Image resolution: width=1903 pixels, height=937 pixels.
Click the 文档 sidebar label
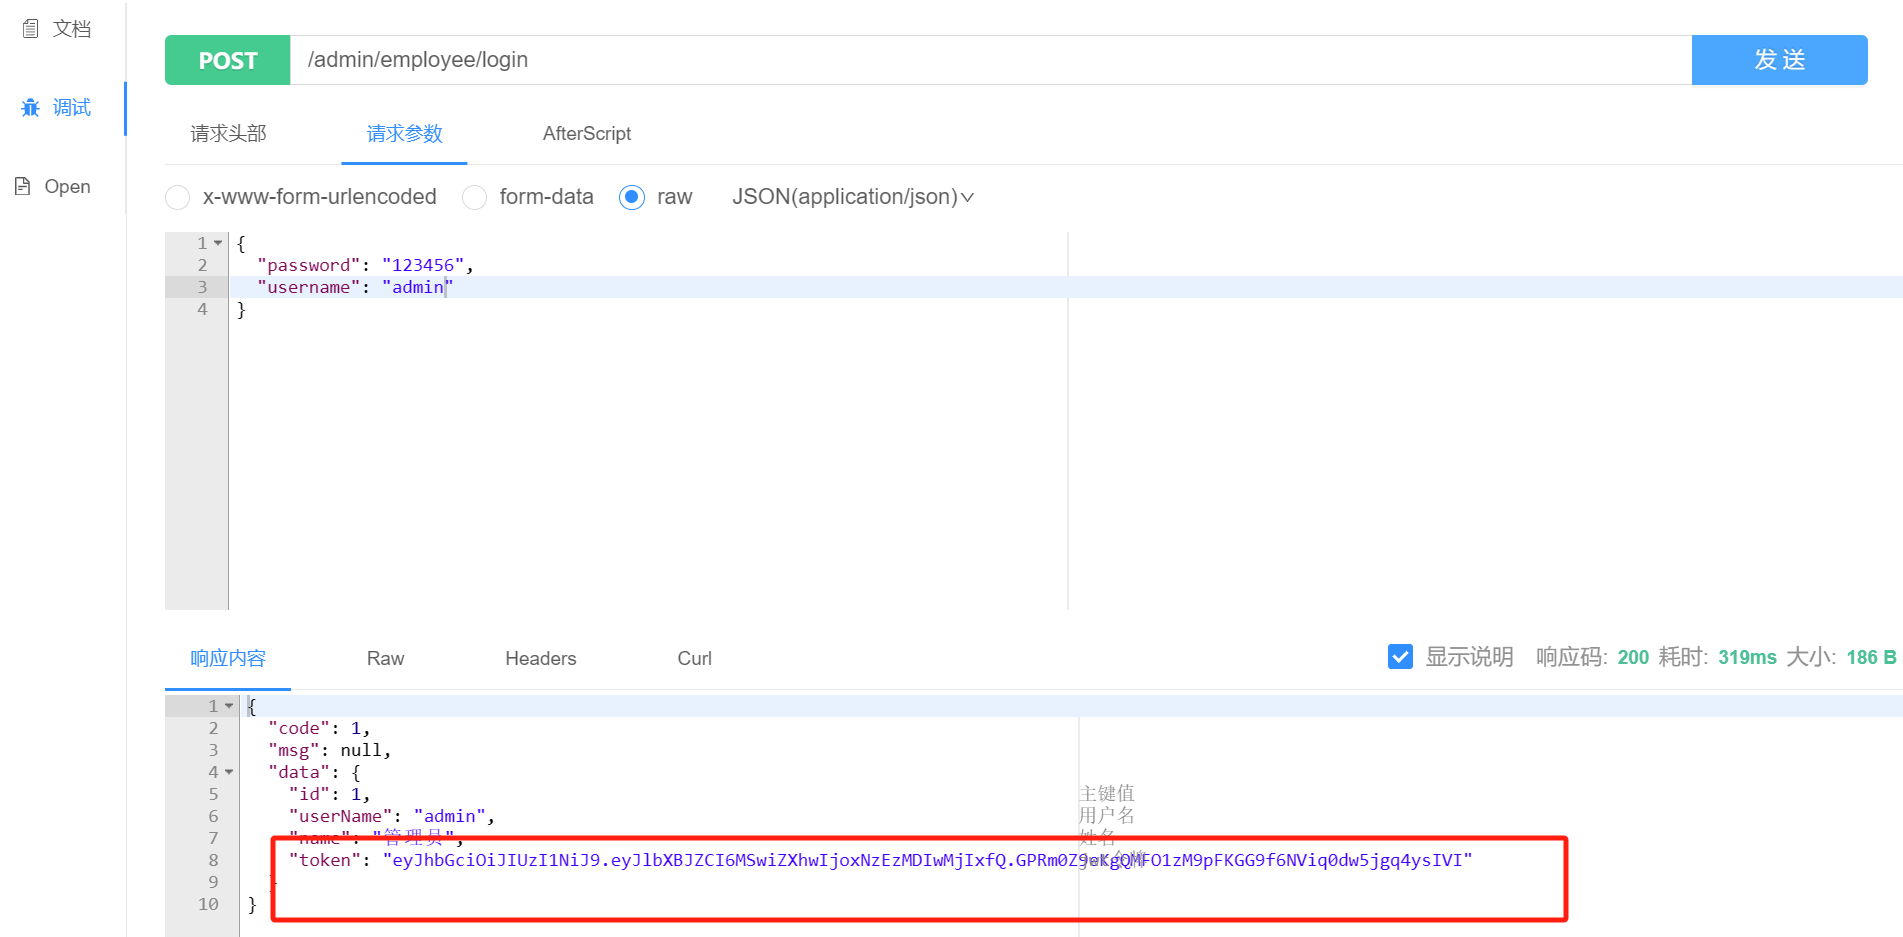pos(72,29)
